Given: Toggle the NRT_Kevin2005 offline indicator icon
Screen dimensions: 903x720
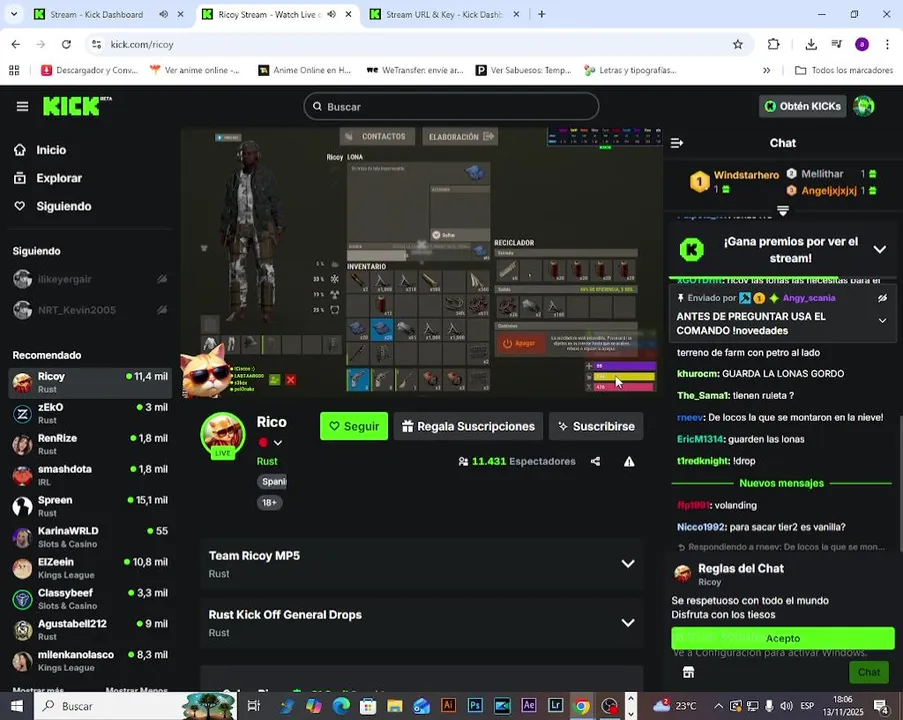Looking at the screenshot, I should [x=162, y=310].
